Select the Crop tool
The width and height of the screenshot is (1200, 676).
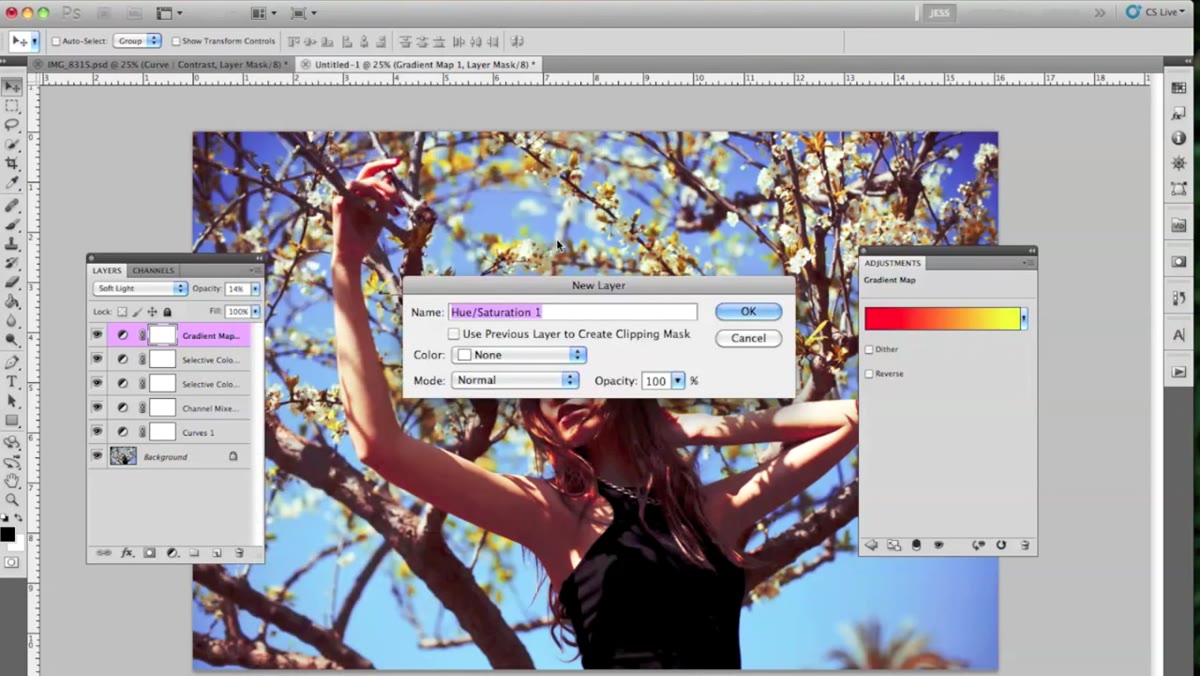pyautogui.click(x=12, y=164)
